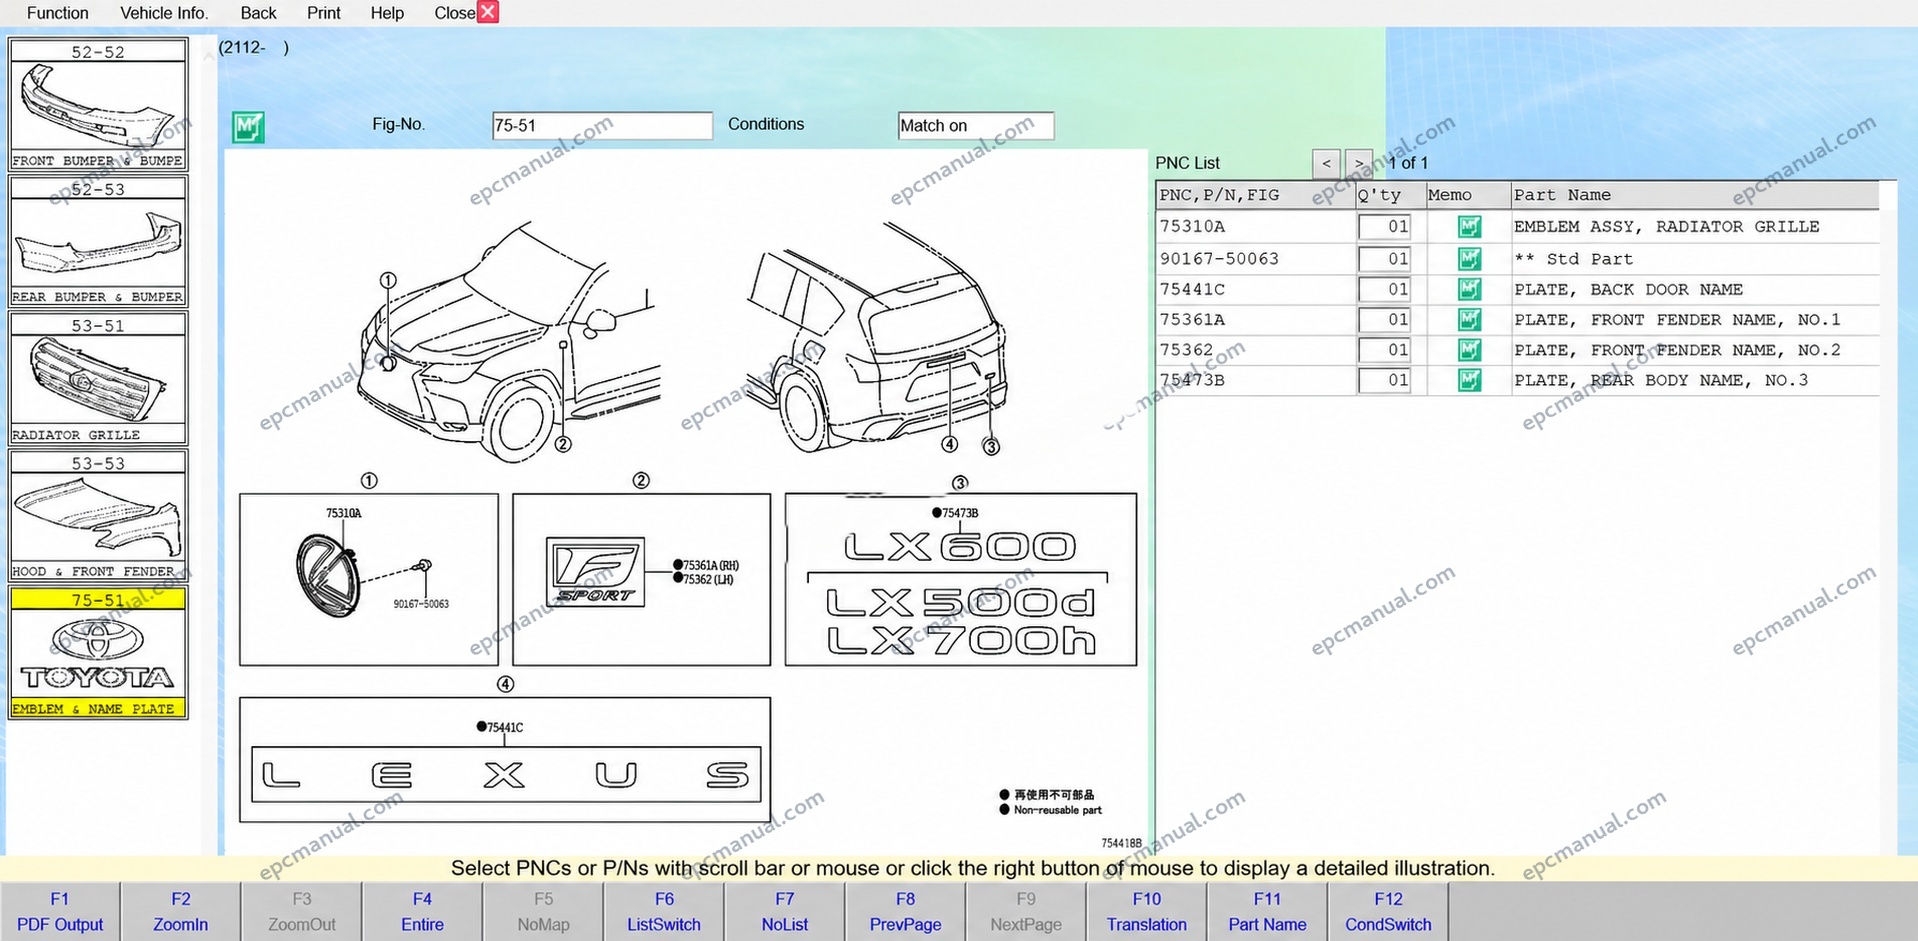Go to previous PNC list page arrow

tap(1326, 163)
